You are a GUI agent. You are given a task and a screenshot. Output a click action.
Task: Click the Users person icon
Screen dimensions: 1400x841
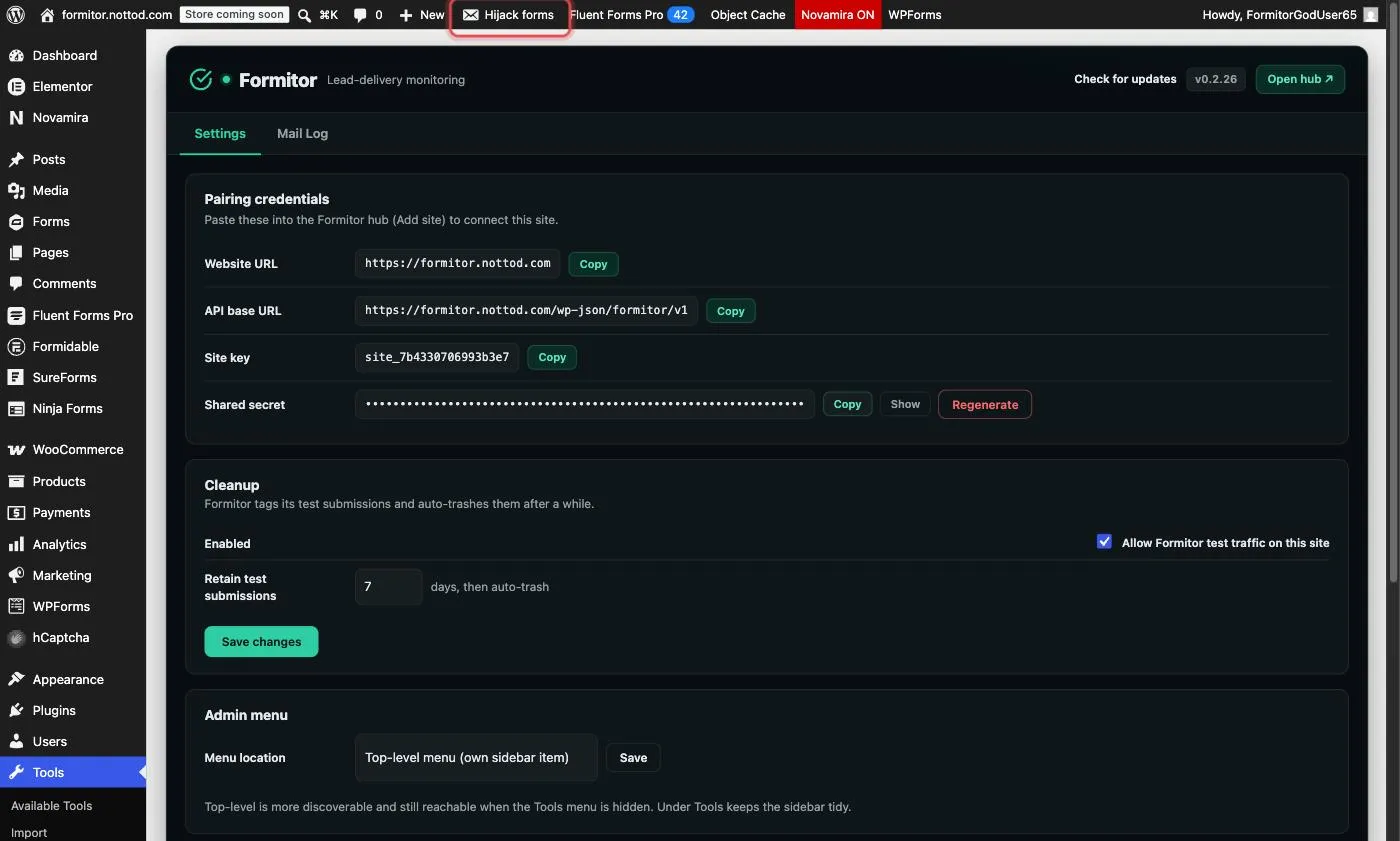click(x=16, y=741)
